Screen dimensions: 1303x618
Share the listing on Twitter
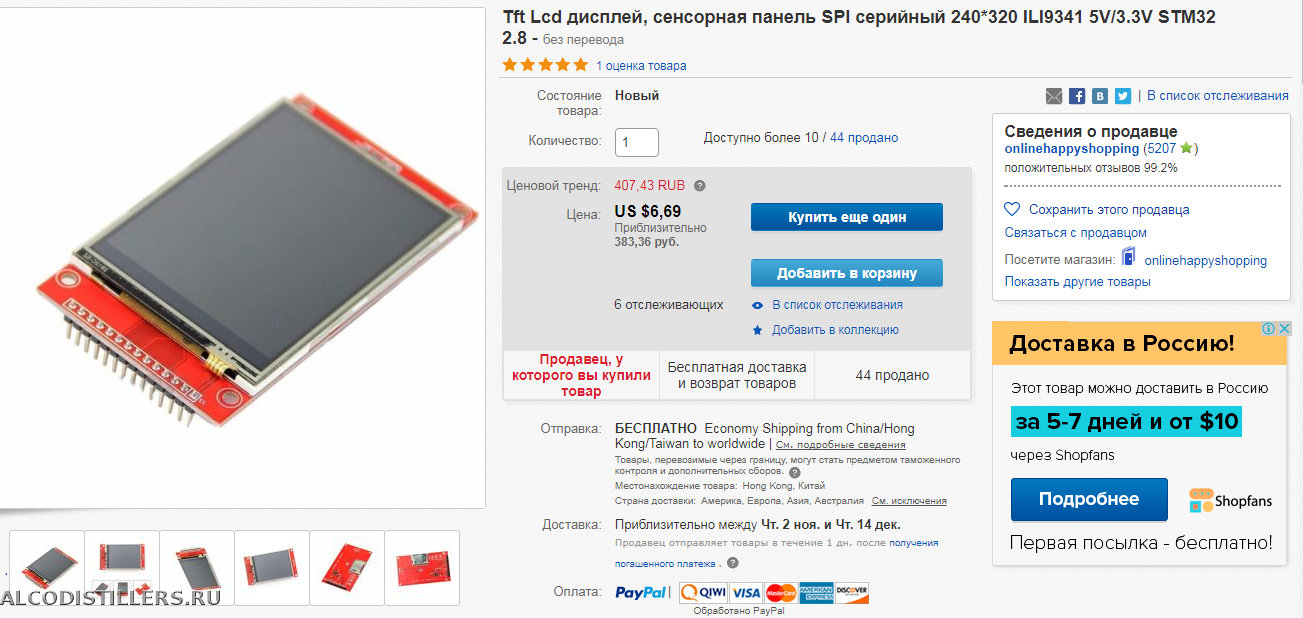pyautogui.click(x=1123, y=96)
